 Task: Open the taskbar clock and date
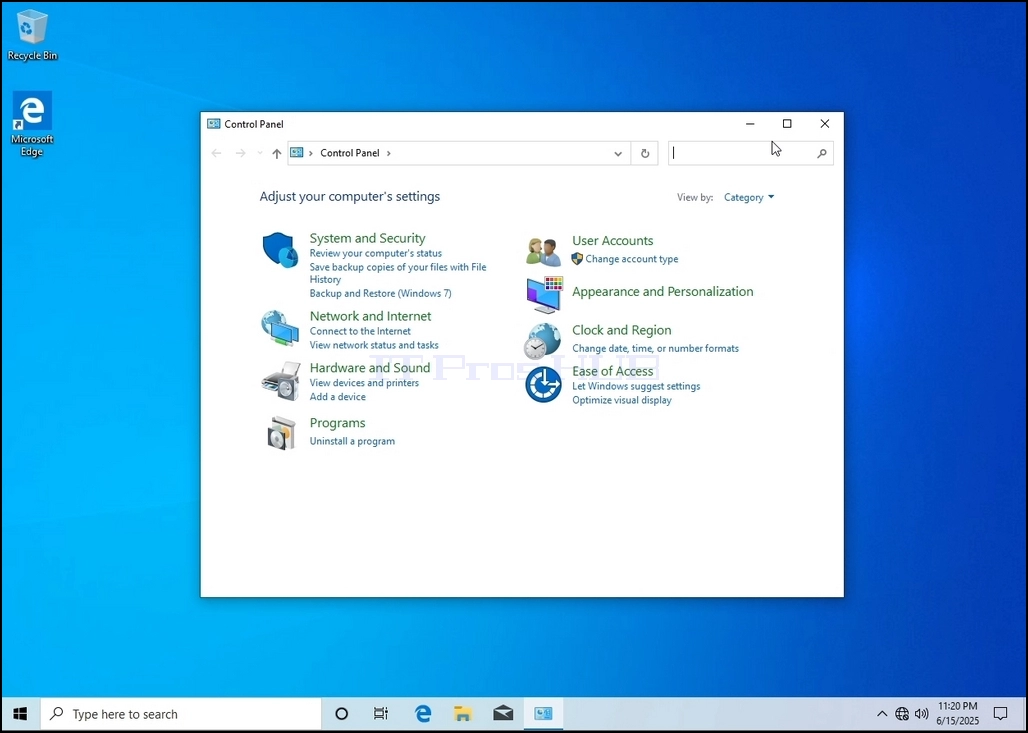(x=957, y=714)
